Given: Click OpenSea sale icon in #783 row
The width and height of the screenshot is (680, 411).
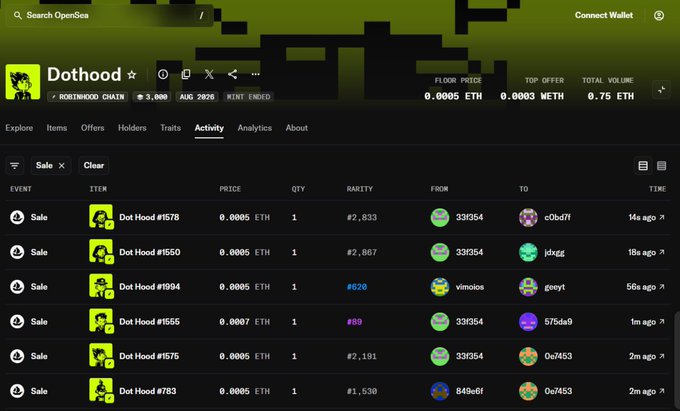Looking at the screenshot, I should (17, 391).
